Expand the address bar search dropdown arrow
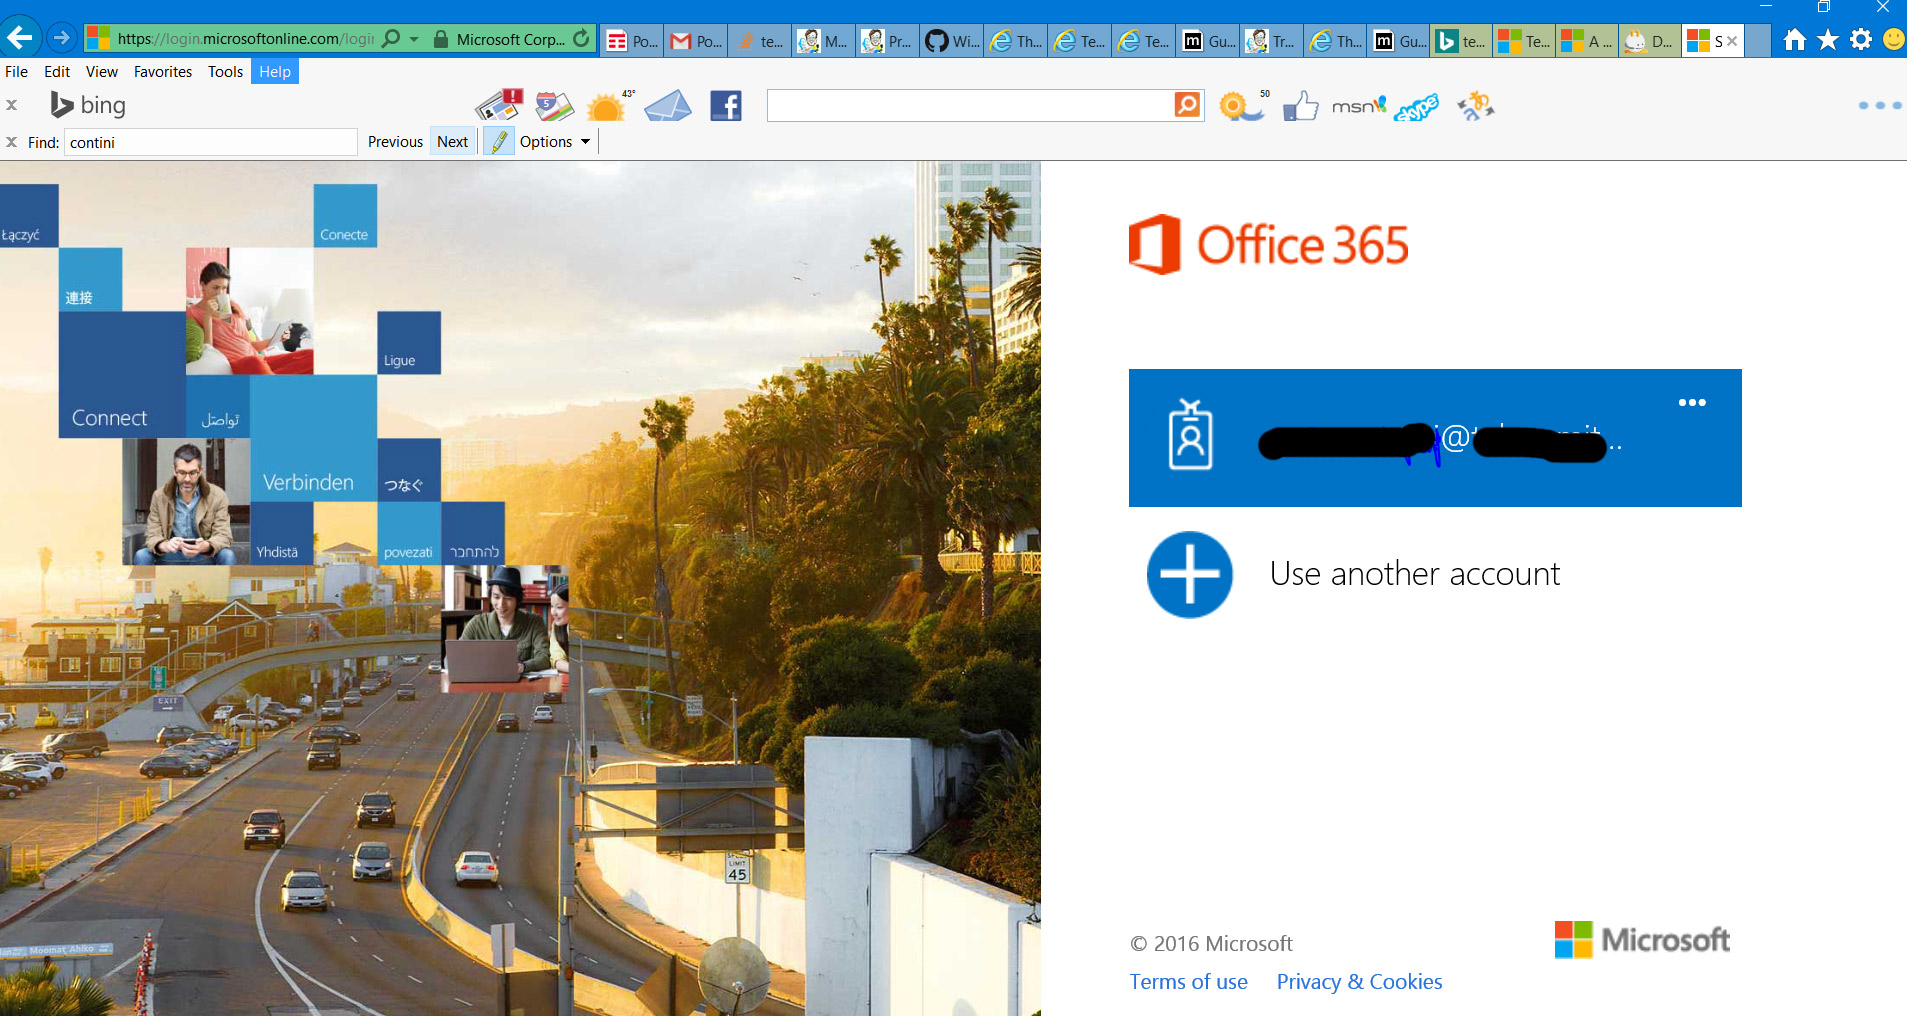This screenshot has height=1016, width=1907. coord(414,39)
